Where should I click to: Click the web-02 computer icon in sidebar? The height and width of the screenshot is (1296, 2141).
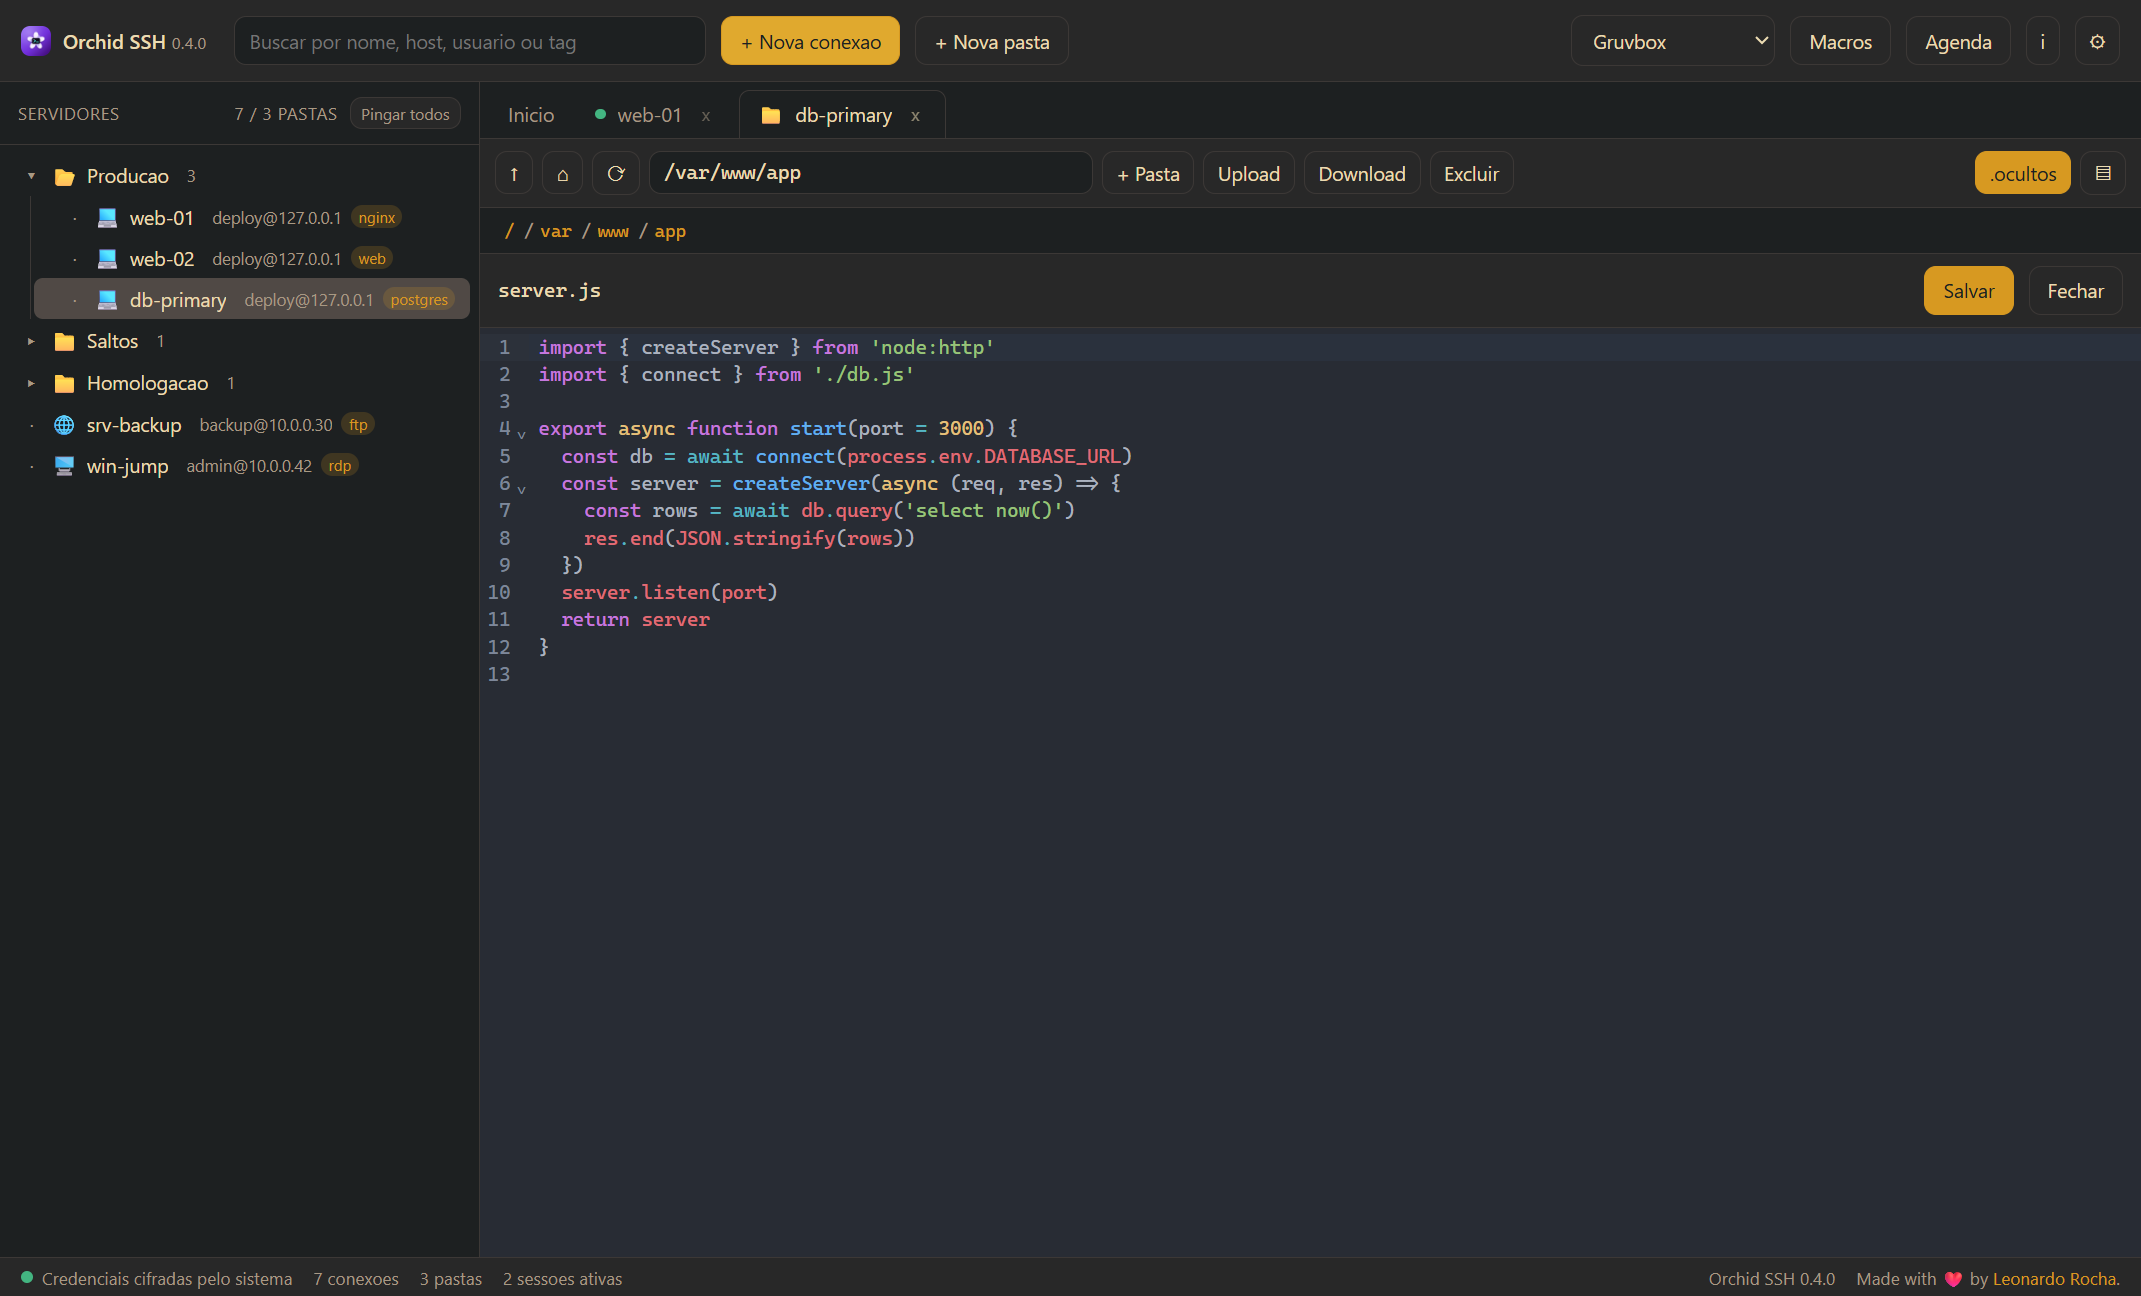[107, 258]
